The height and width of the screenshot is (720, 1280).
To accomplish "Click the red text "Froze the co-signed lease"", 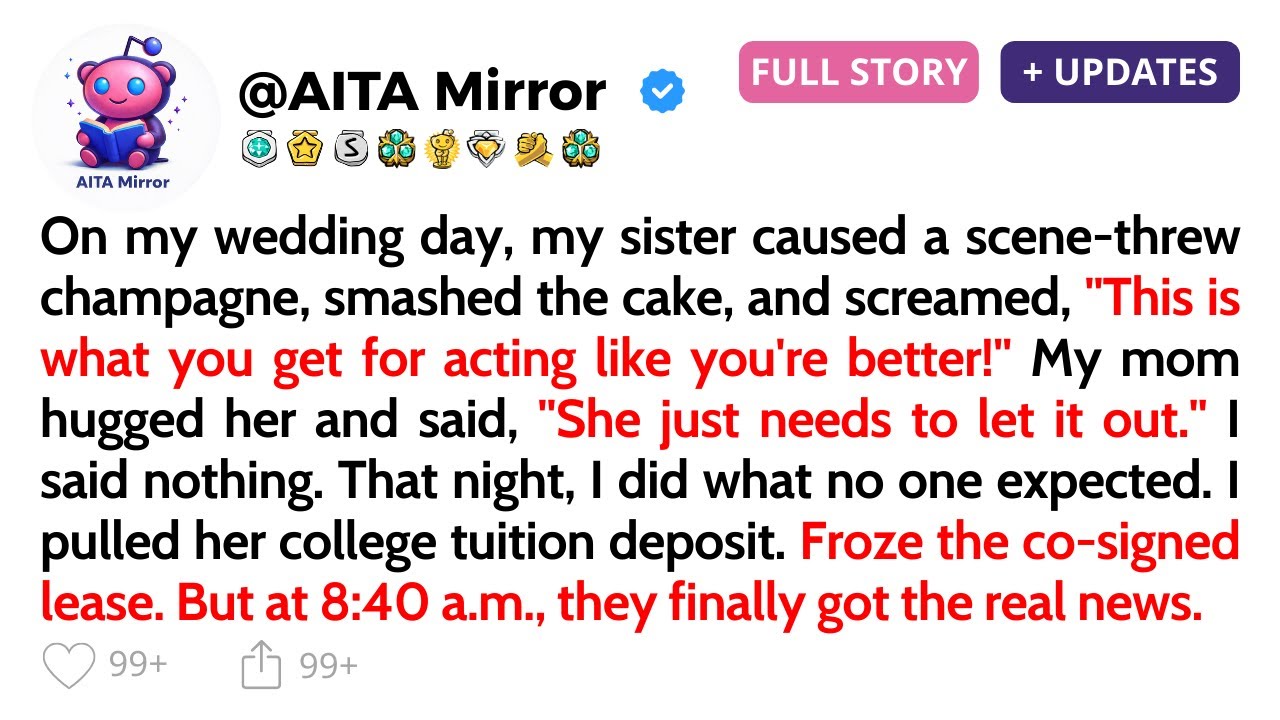I will tap(1020, 542).
